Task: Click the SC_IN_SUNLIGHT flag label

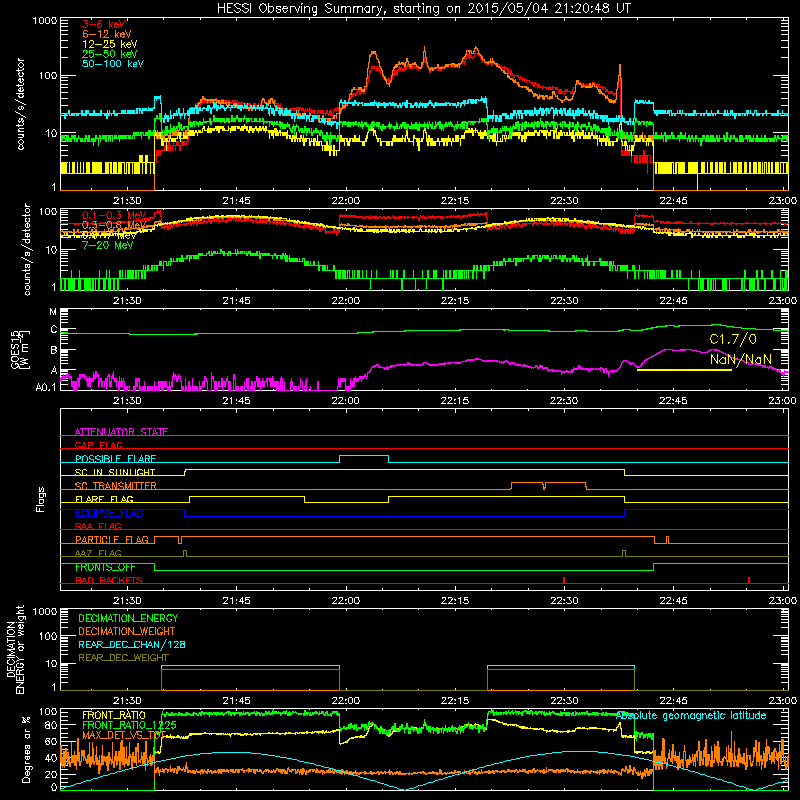Action: tap(115, 472)
